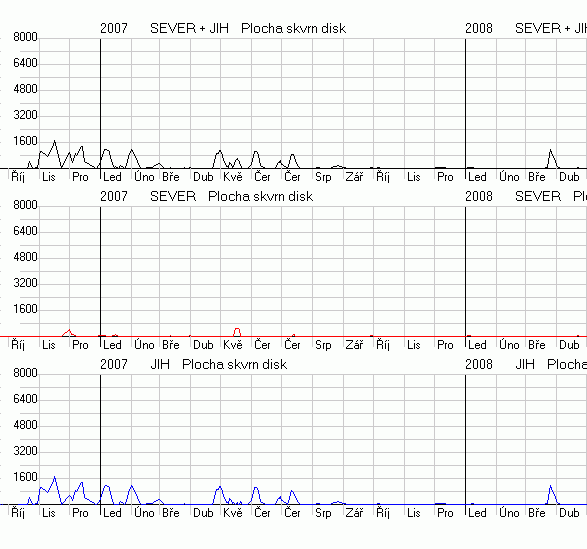587x549 pixels.
Task: Select the 'SEVER + JIH Plocha skvrn disk' title
Action: (x=248, y=28)
